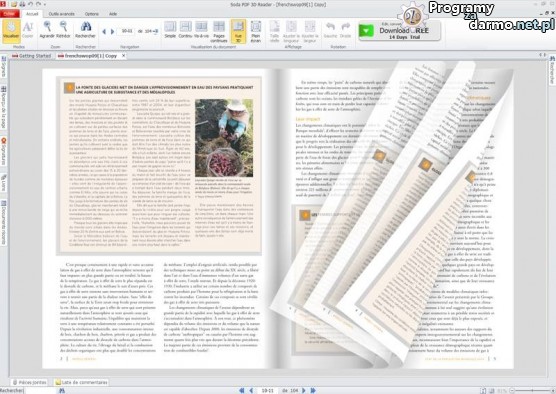Open the right-side Rechercher panel
The image size is (556, 394).
(x=552, y=70)
